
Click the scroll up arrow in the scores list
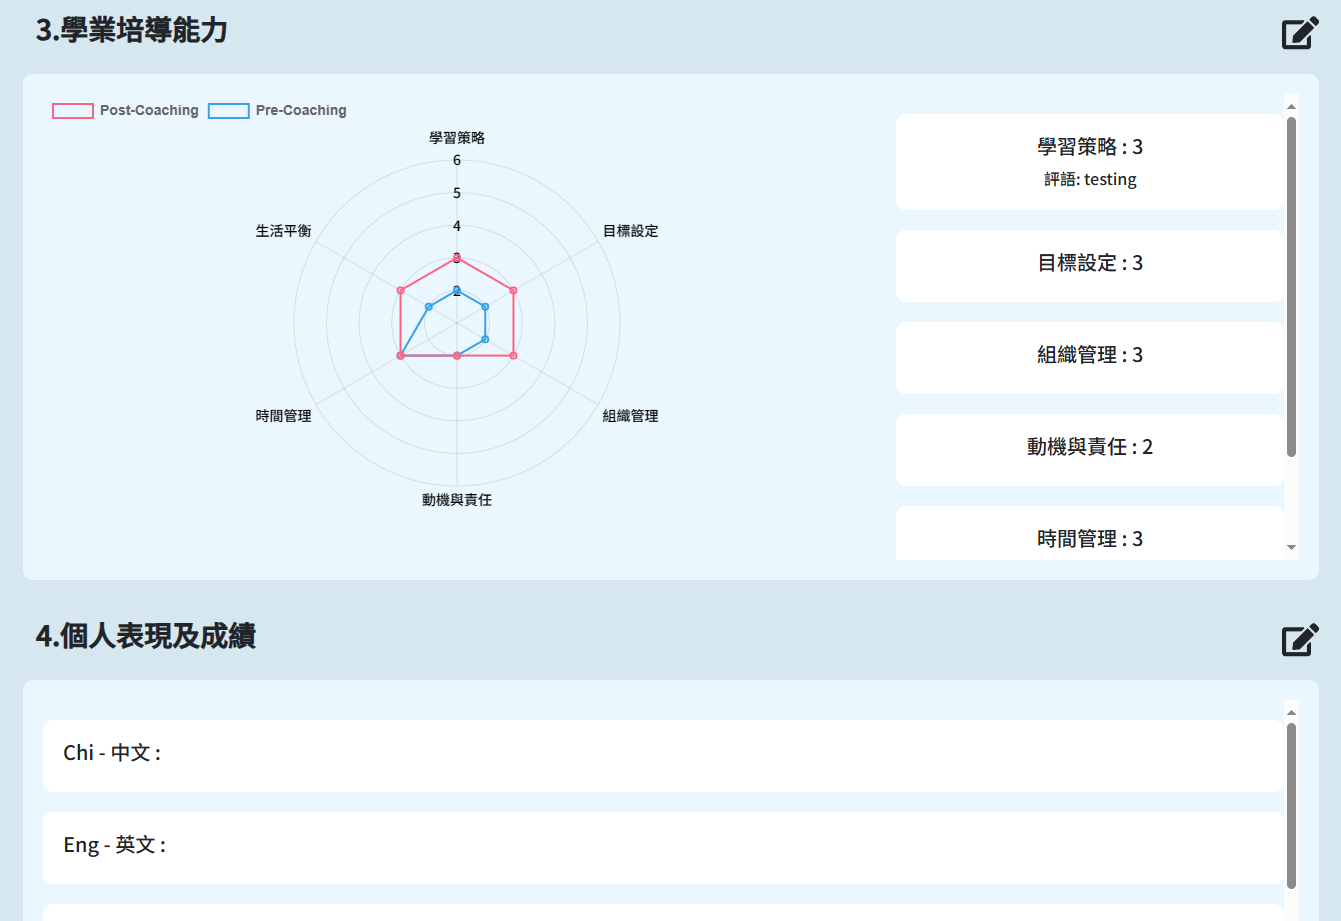pyautogui.click(x=1291, y=106)
